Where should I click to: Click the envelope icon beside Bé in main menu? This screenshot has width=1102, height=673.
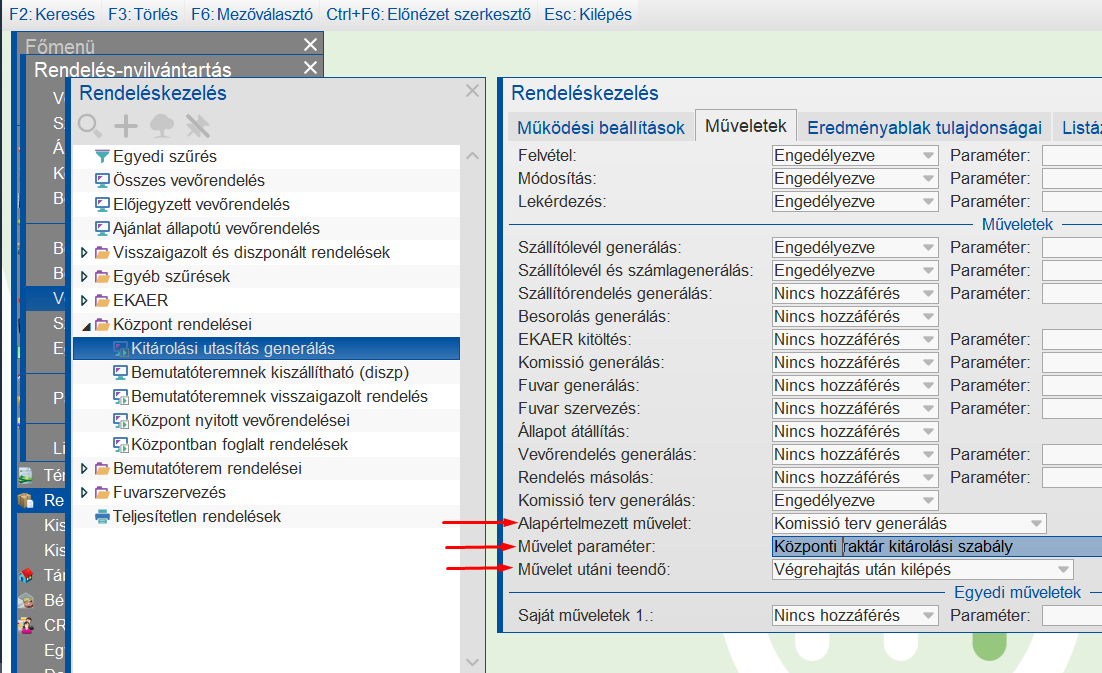[26, 601]
